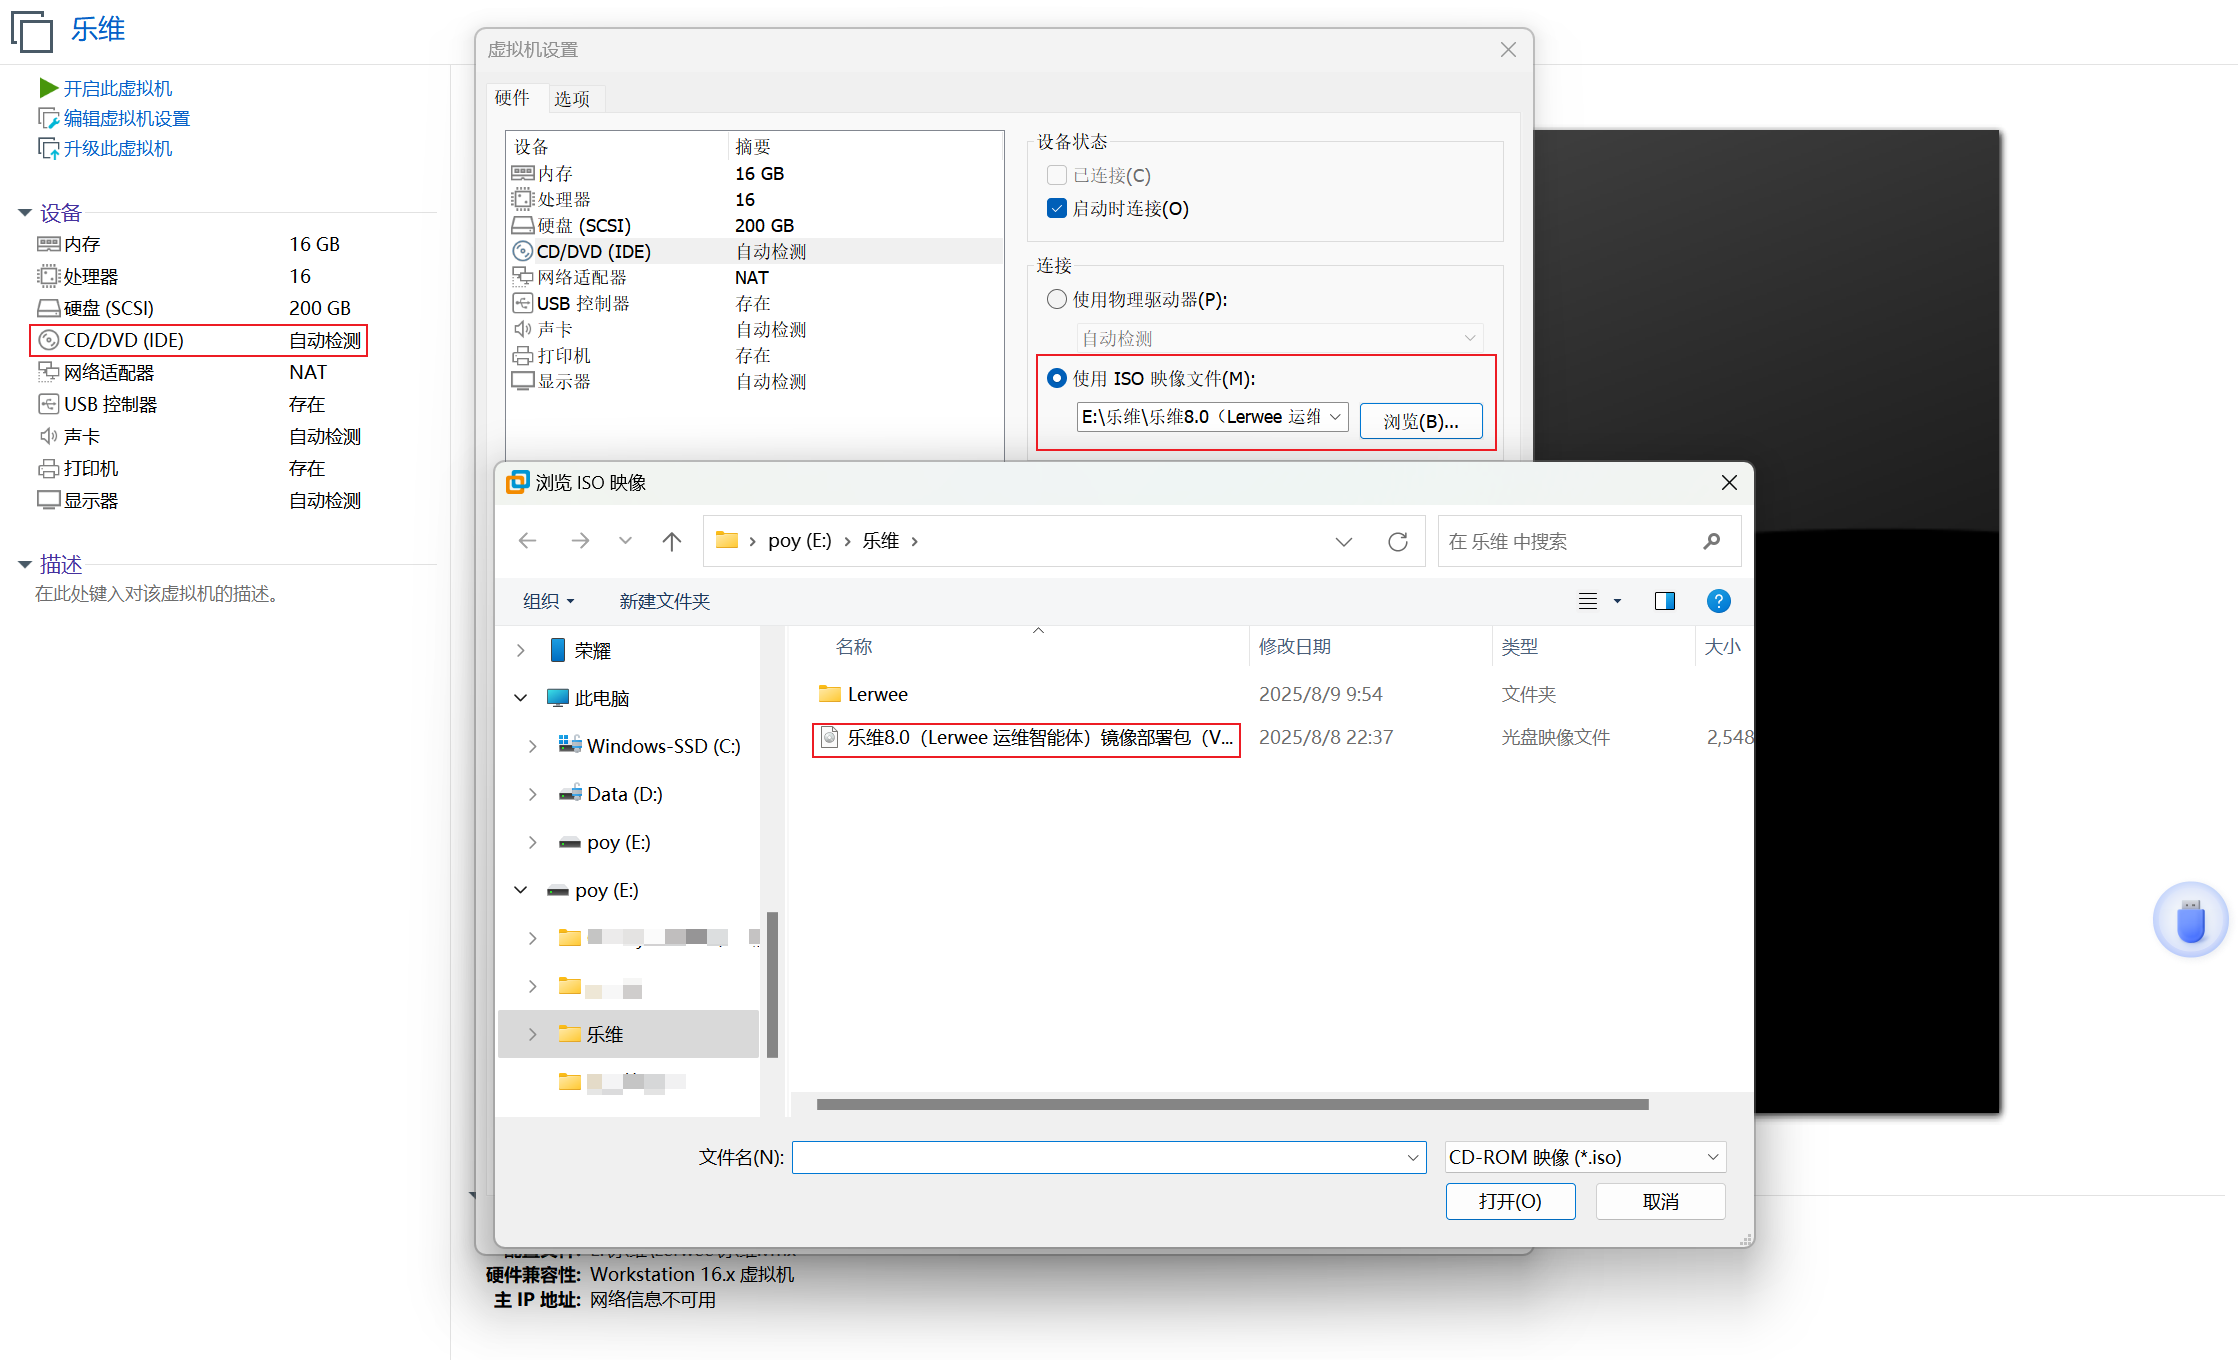The height and width of the screenshot is (1360, 2238).
Task: Collapse the 设备 section on left
Action: click(x=25, y=213)
